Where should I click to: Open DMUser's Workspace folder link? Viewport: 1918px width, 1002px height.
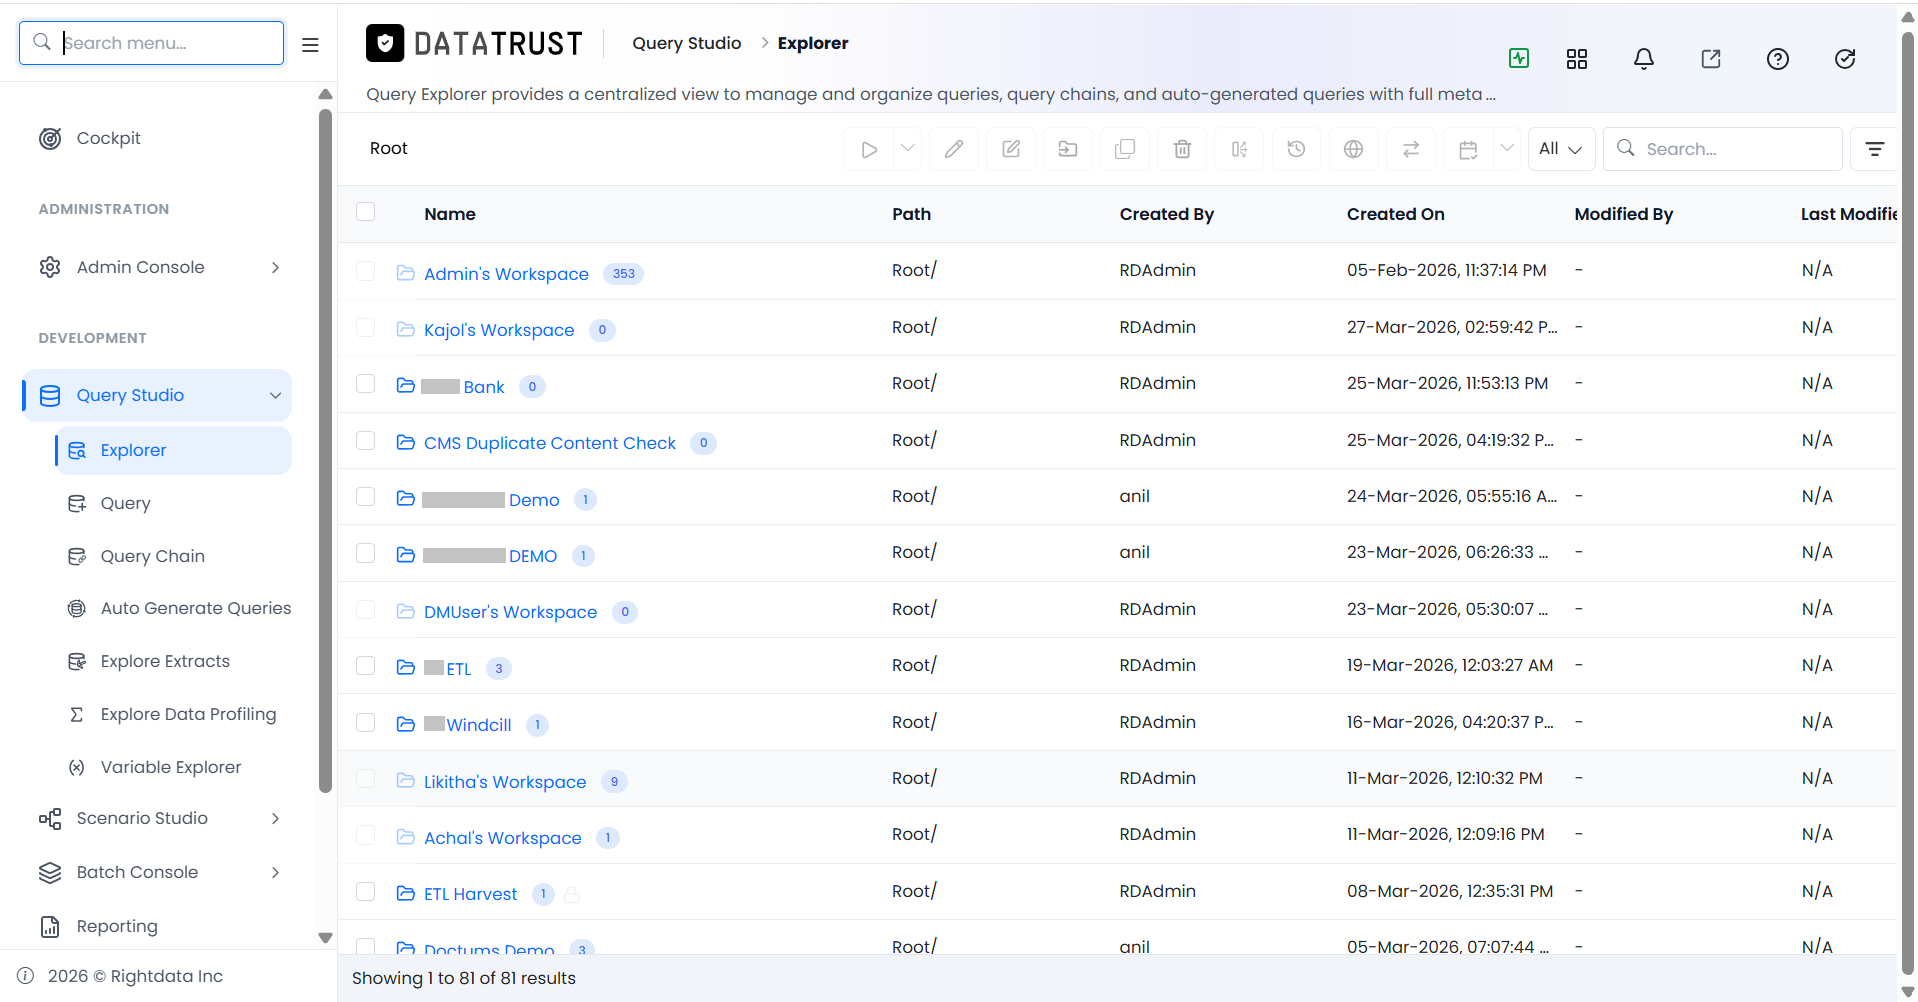click(510, 612)
